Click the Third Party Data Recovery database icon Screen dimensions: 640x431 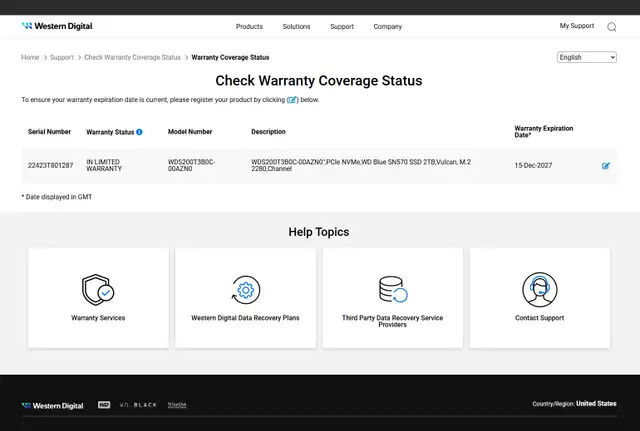(x=393, y=289)
